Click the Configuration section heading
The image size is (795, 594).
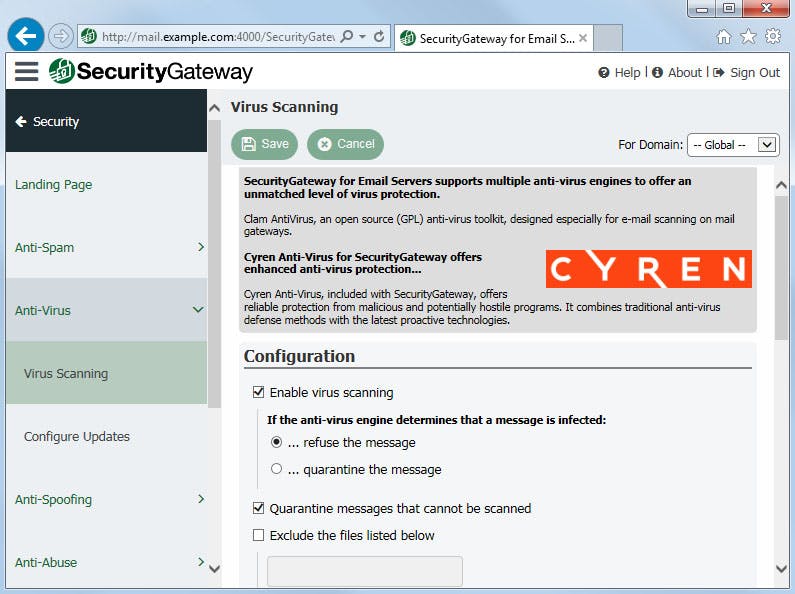[299, 356]
